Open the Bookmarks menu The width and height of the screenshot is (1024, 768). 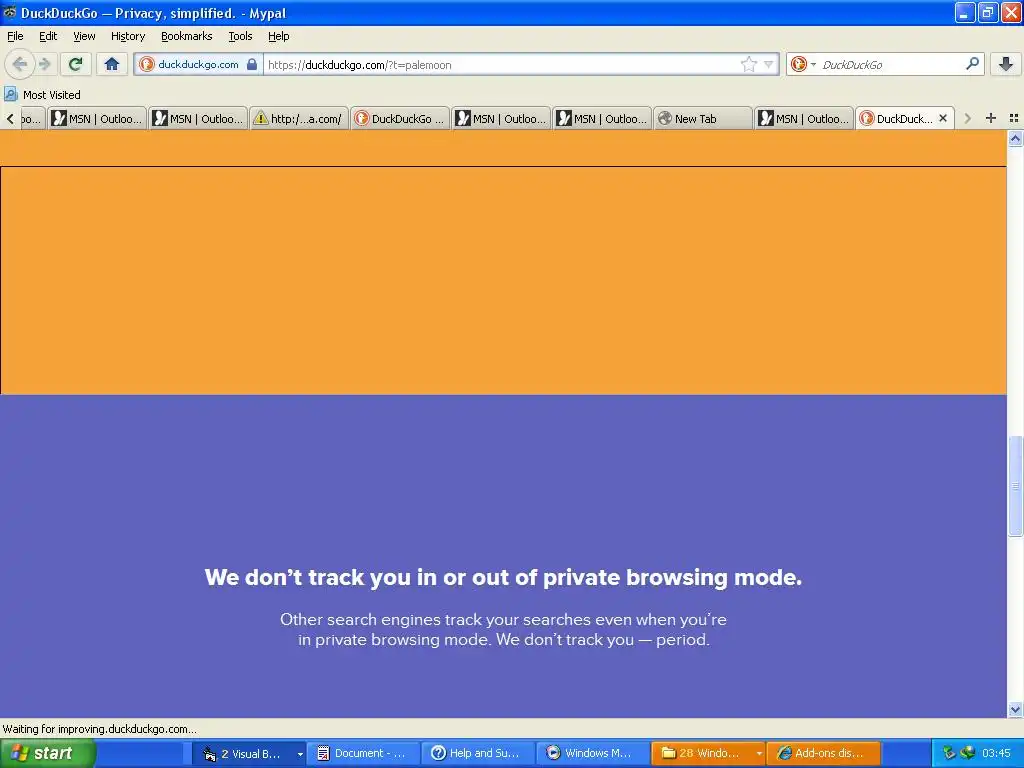tap(186, 36)
